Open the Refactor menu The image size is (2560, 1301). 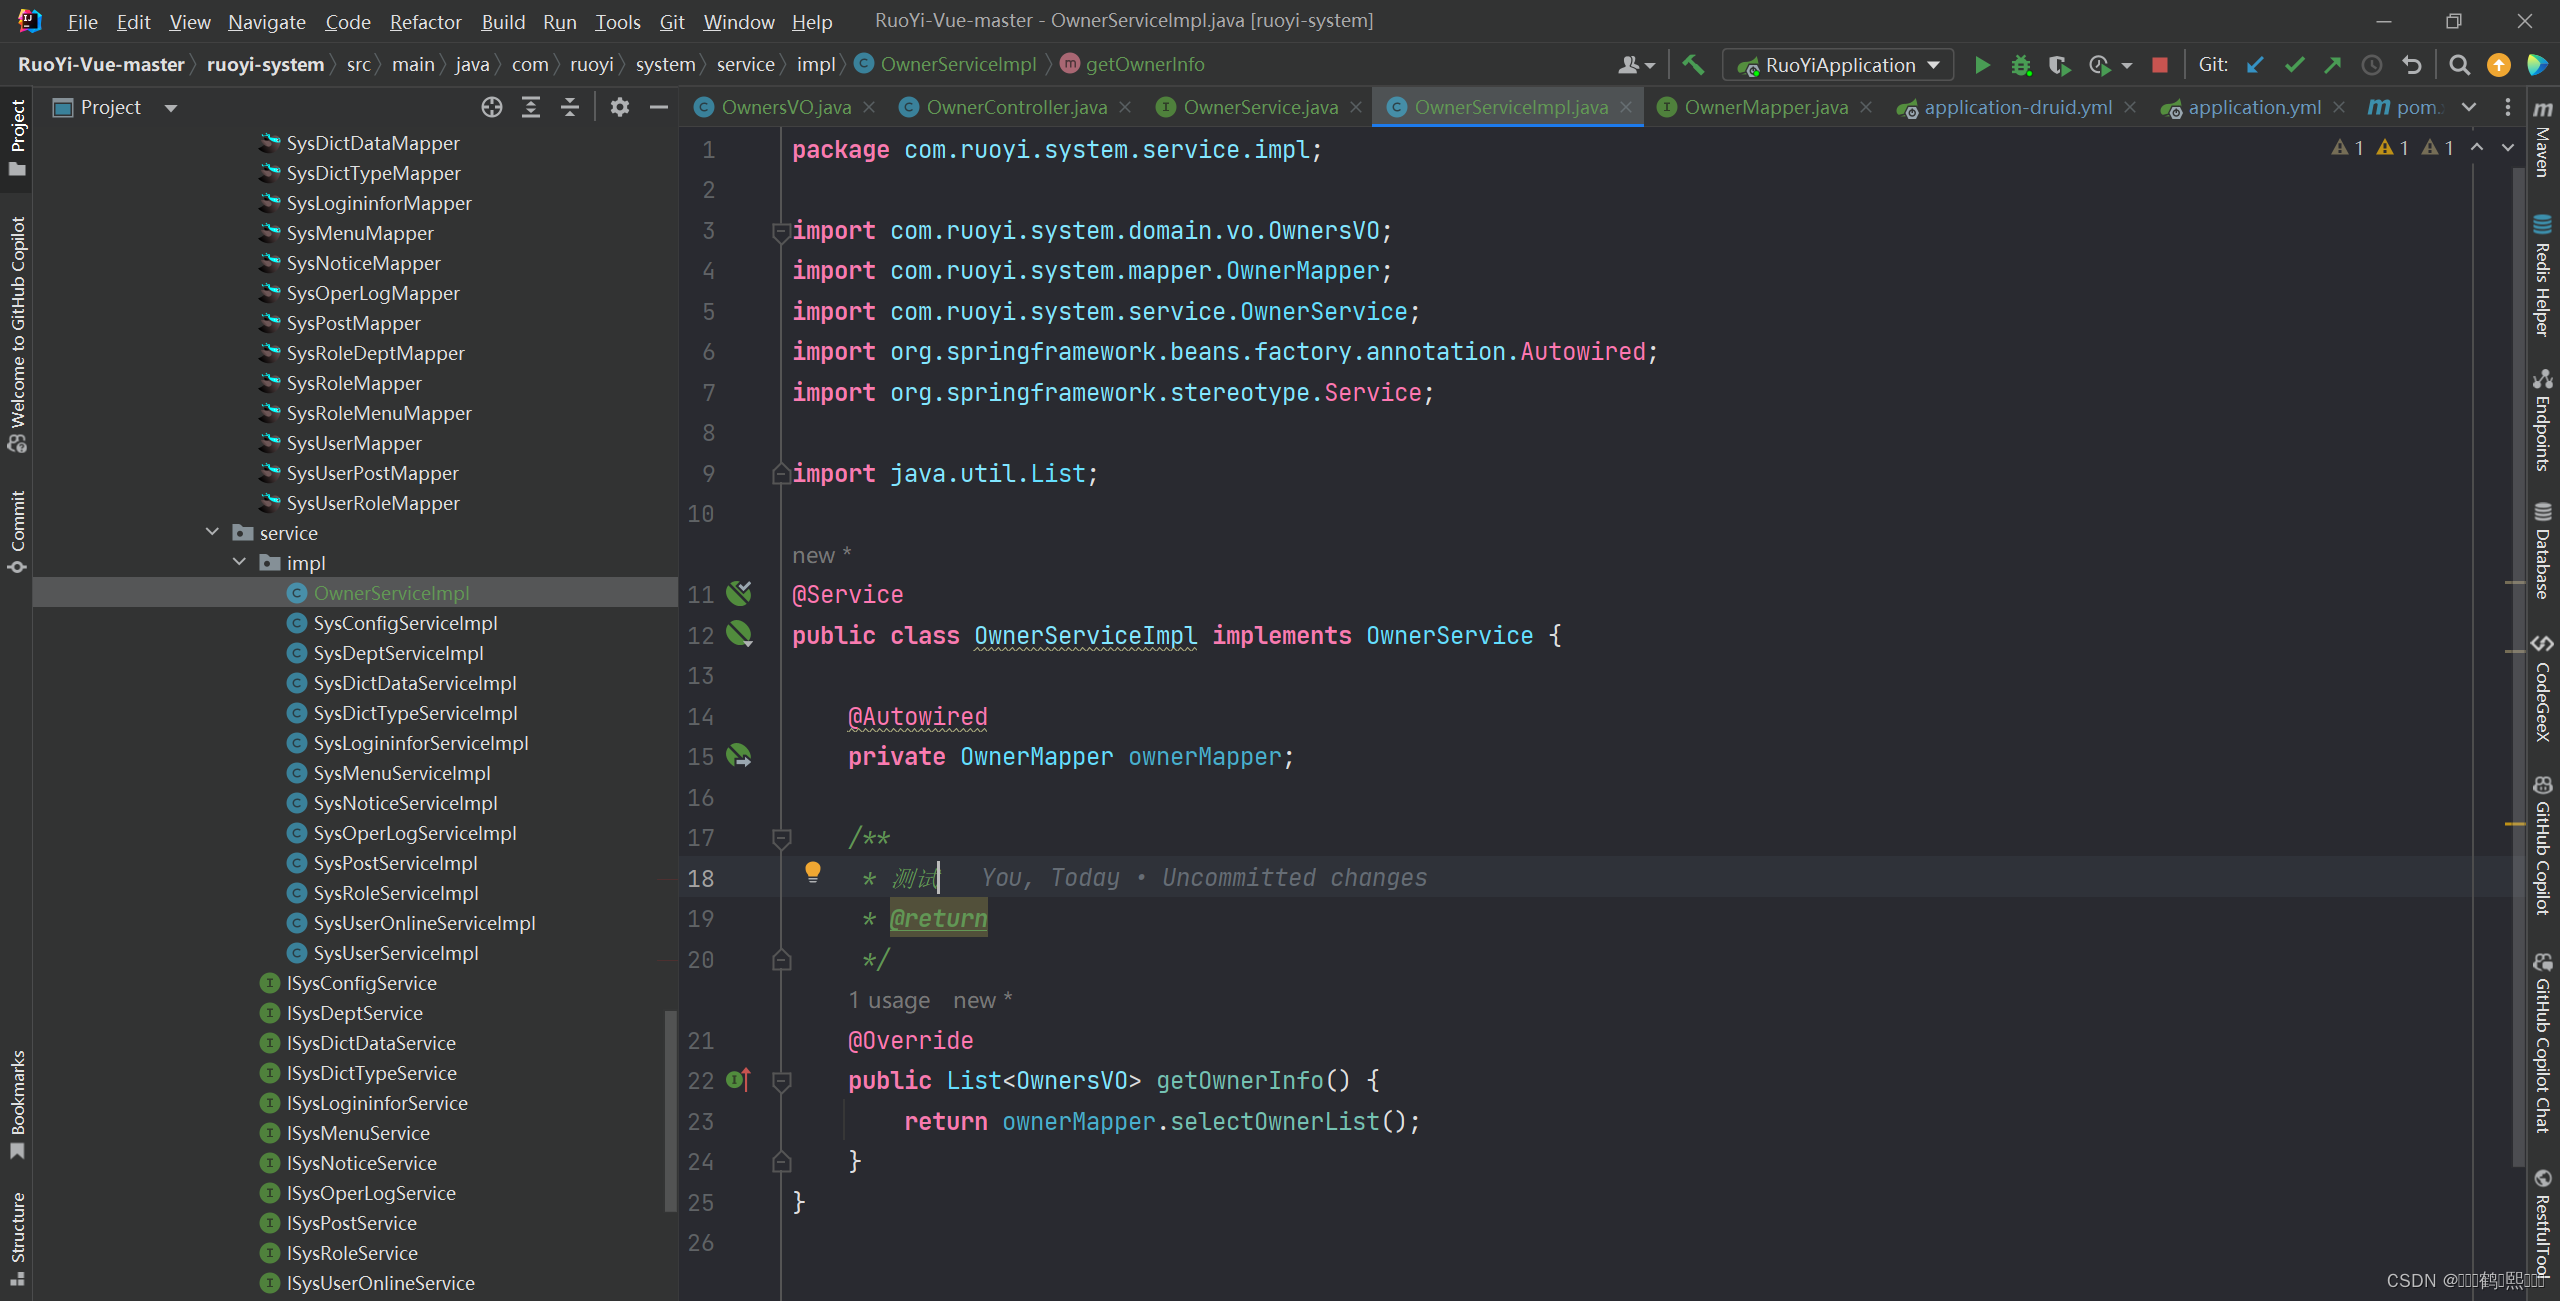tap(425, 21)
